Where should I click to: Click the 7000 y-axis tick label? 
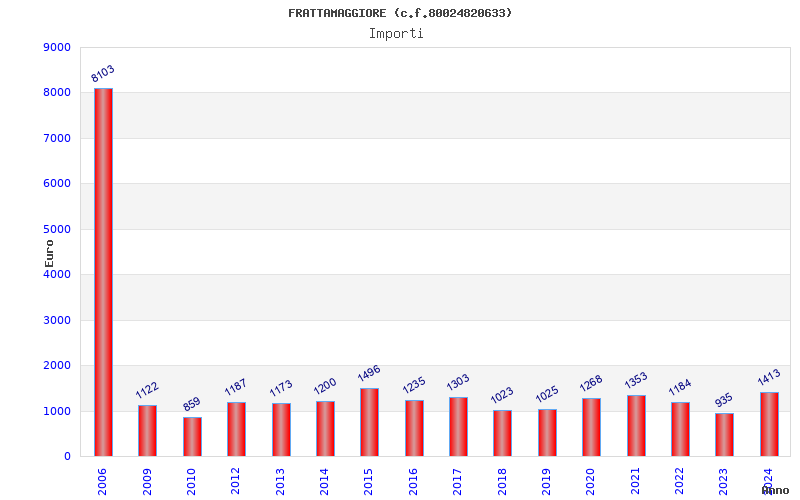tap(57, 138)
